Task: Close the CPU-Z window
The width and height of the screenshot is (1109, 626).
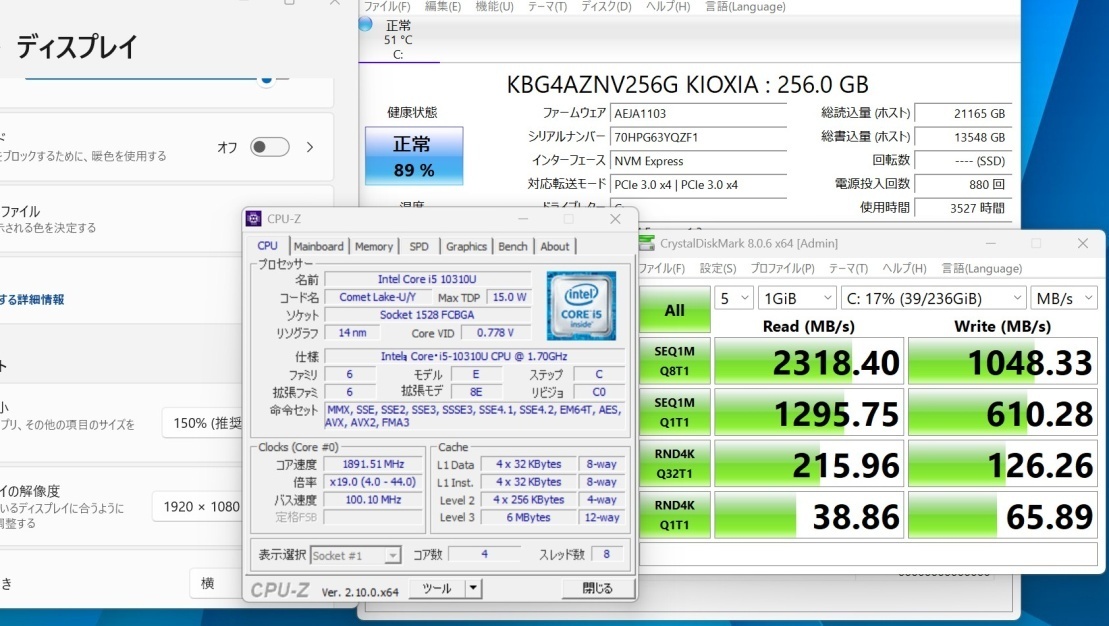Action: (x=615, y=219)
